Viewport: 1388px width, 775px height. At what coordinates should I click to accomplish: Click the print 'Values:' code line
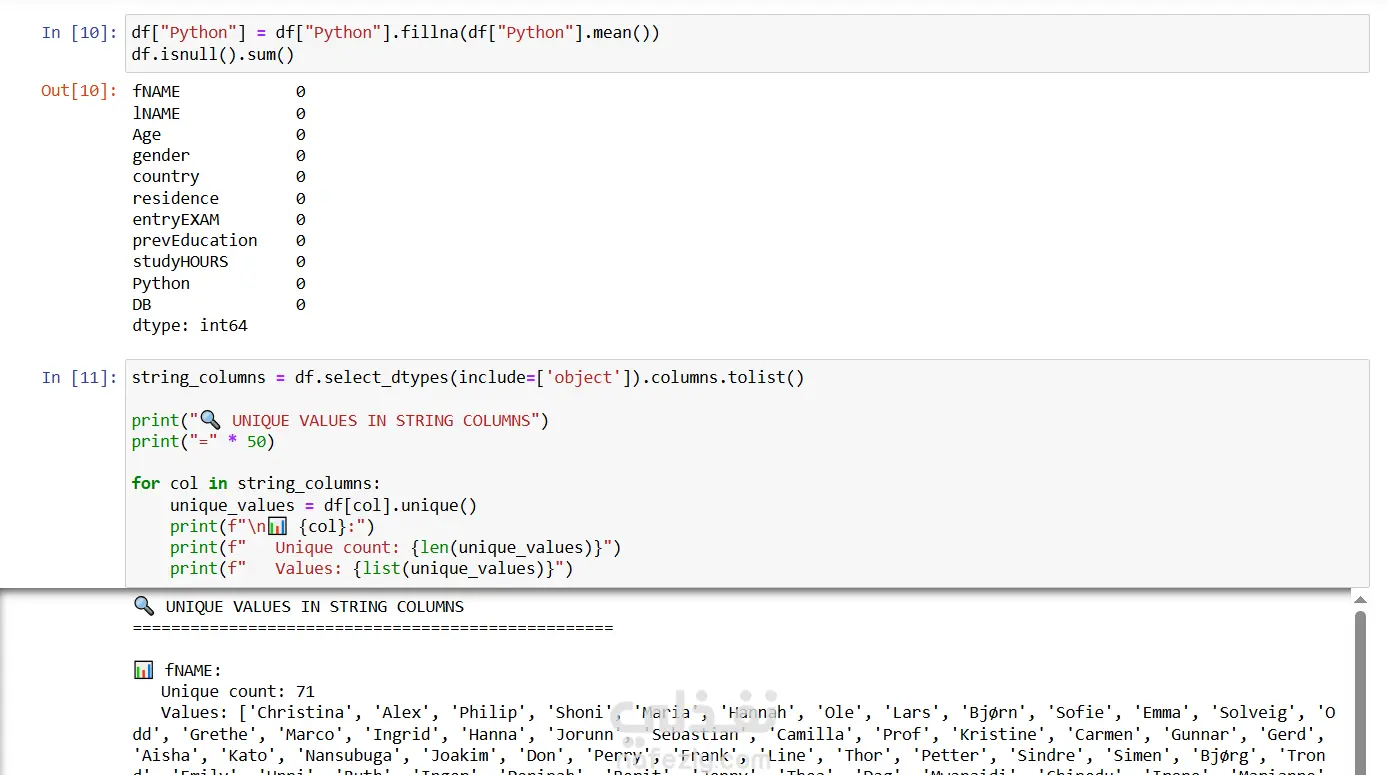(371, 569)
